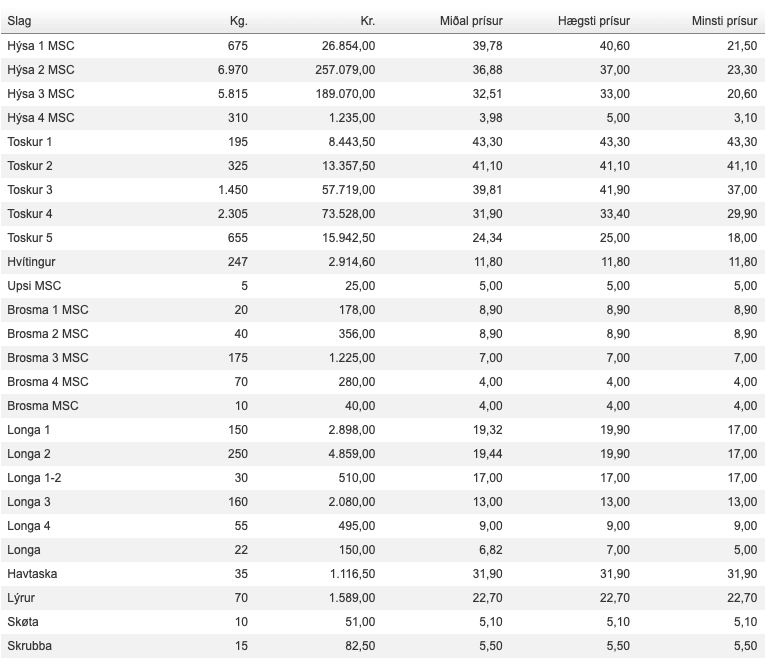Image resolution: width=774 pixels, height=667 pixels.
Task: Click the Skrubba row label
Action: coord(29,646)
